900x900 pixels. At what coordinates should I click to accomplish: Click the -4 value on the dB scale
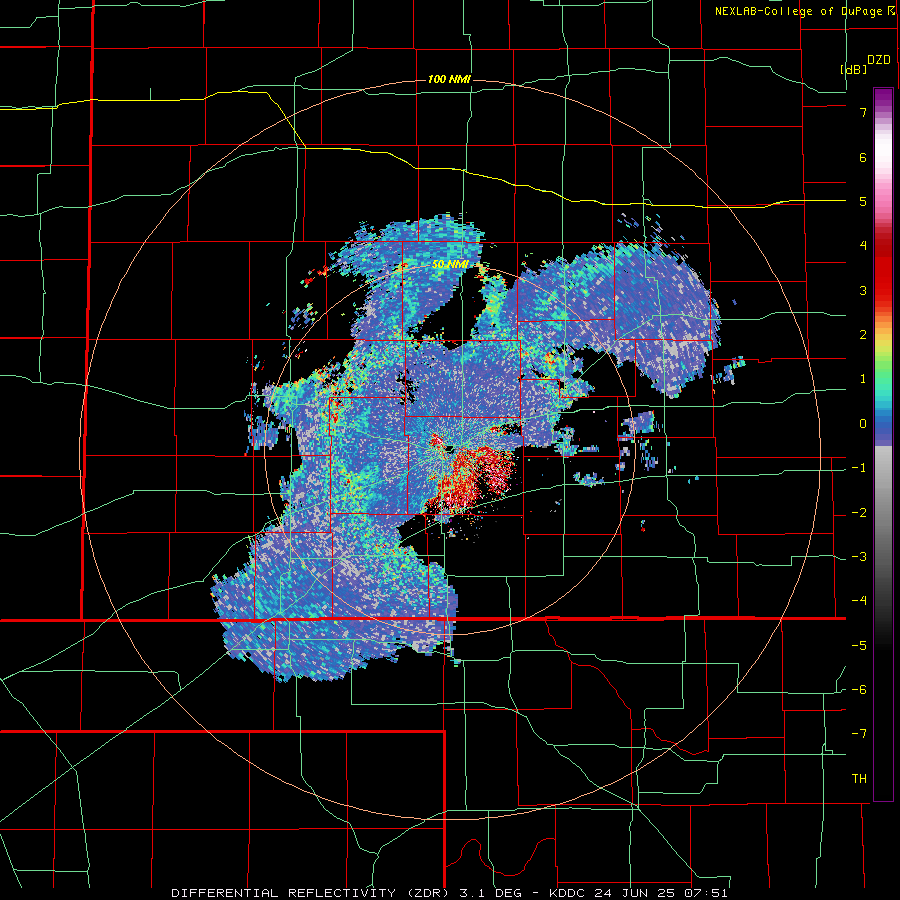[x=859, y=601]
